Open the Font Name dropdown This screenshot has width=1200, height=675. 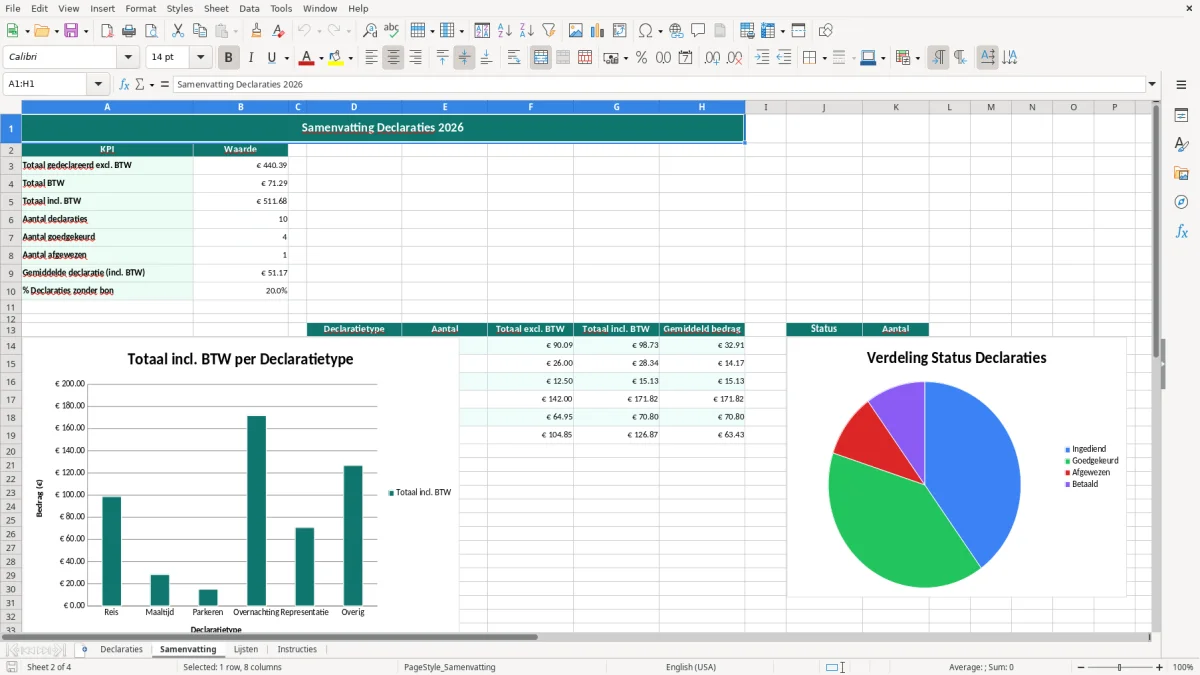click(x=127, y=58)
